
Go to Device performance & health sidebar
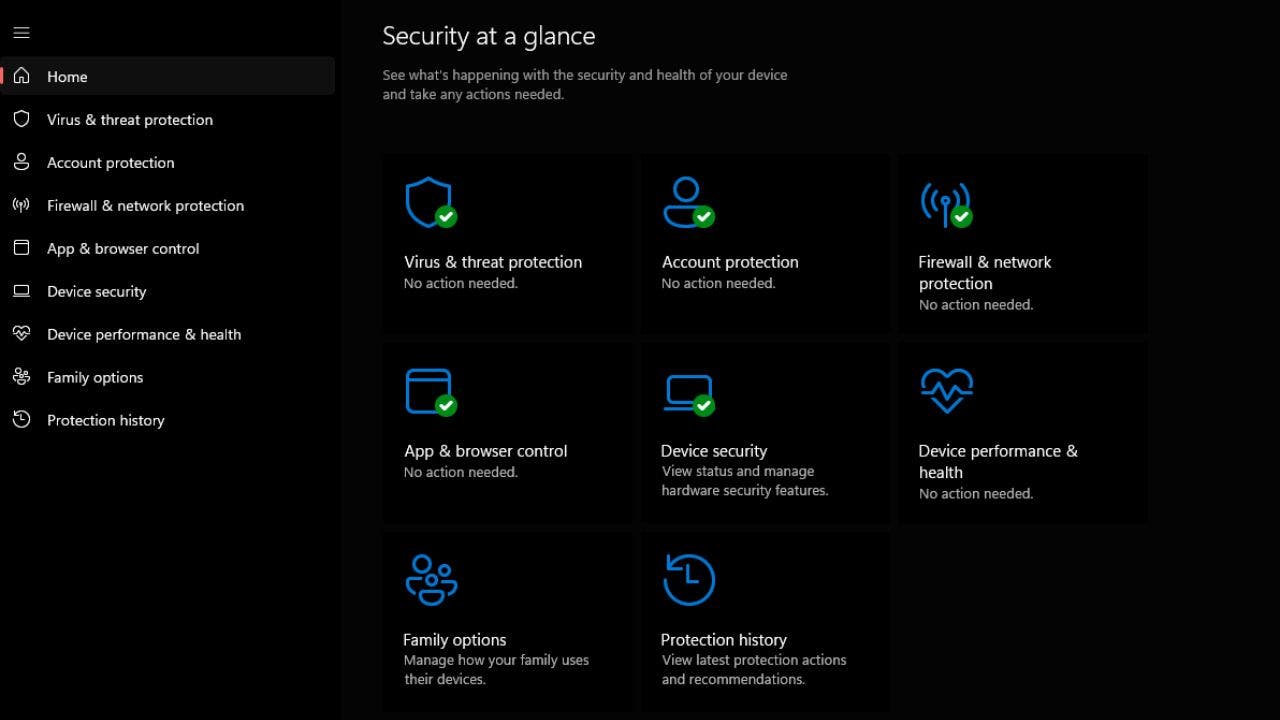[143, 334]
